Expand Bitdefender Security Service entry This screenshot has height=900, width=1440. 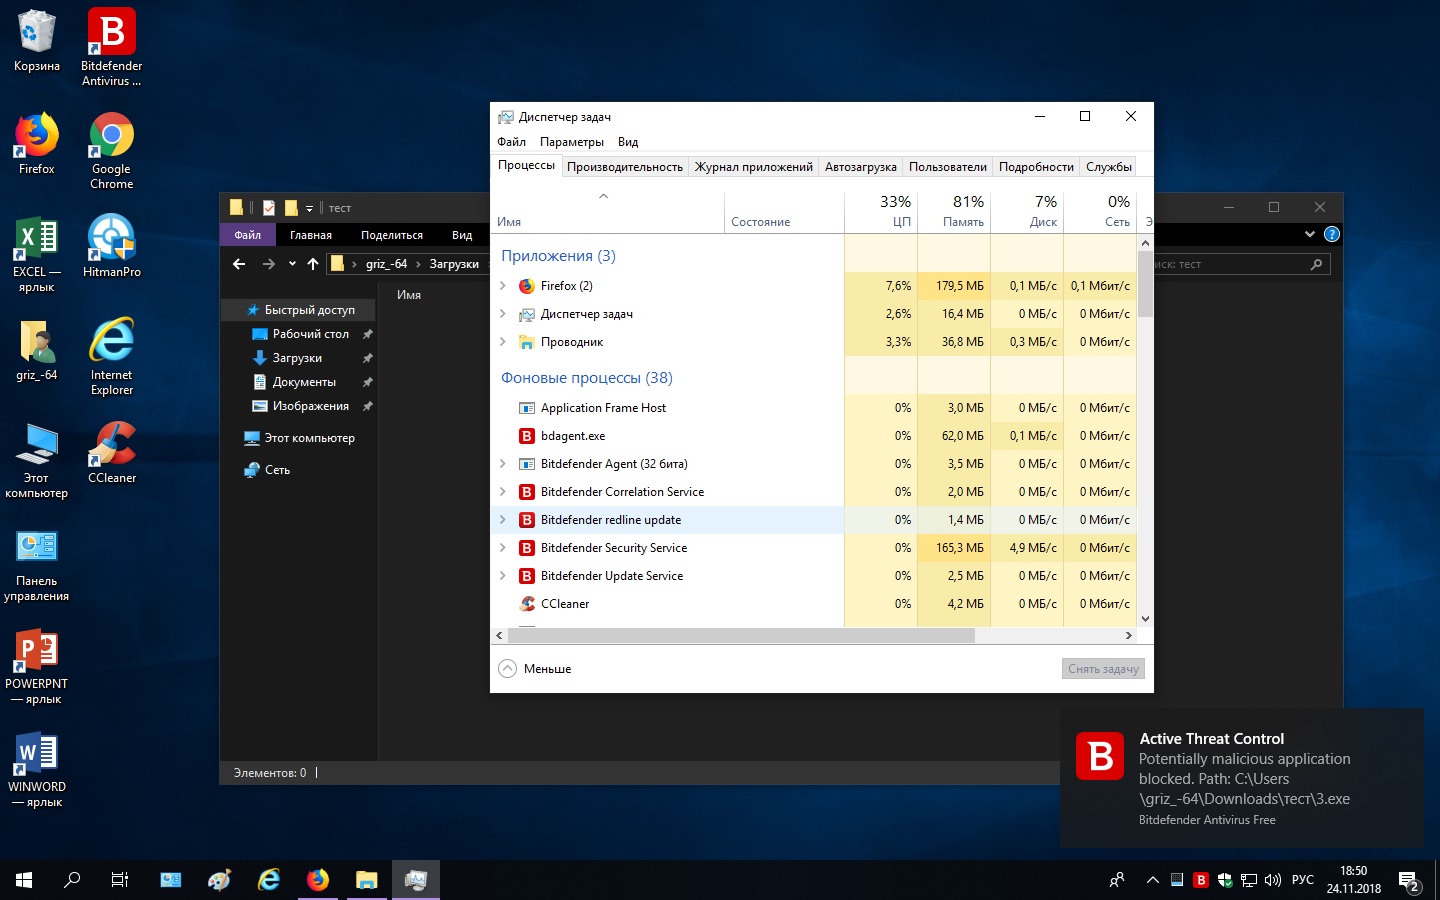(503, 548)
